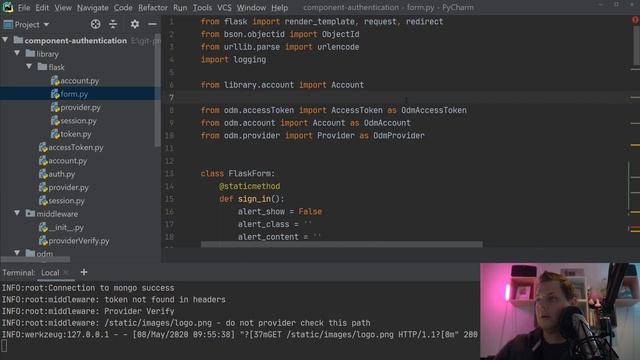Select form.py in project tree

tap(74, 94)
